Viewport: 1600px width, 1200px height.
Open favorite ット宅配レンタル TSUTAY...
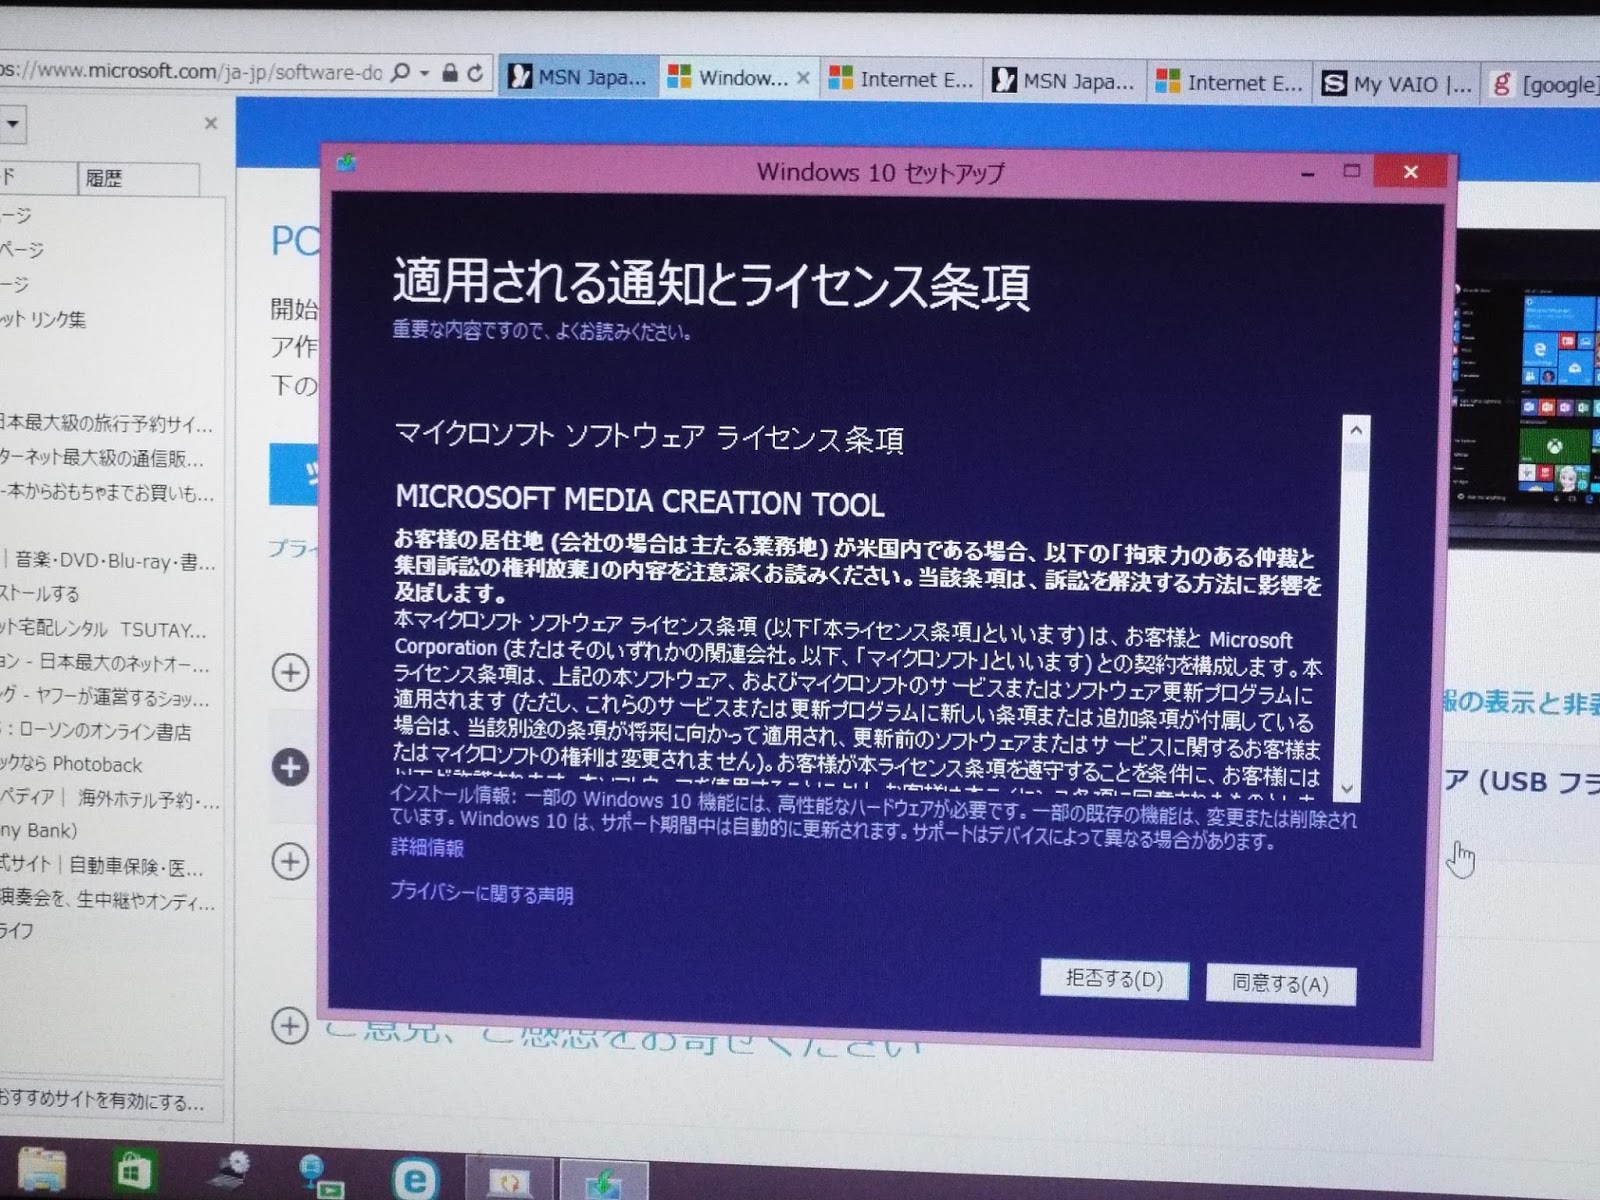coord(102,629)
